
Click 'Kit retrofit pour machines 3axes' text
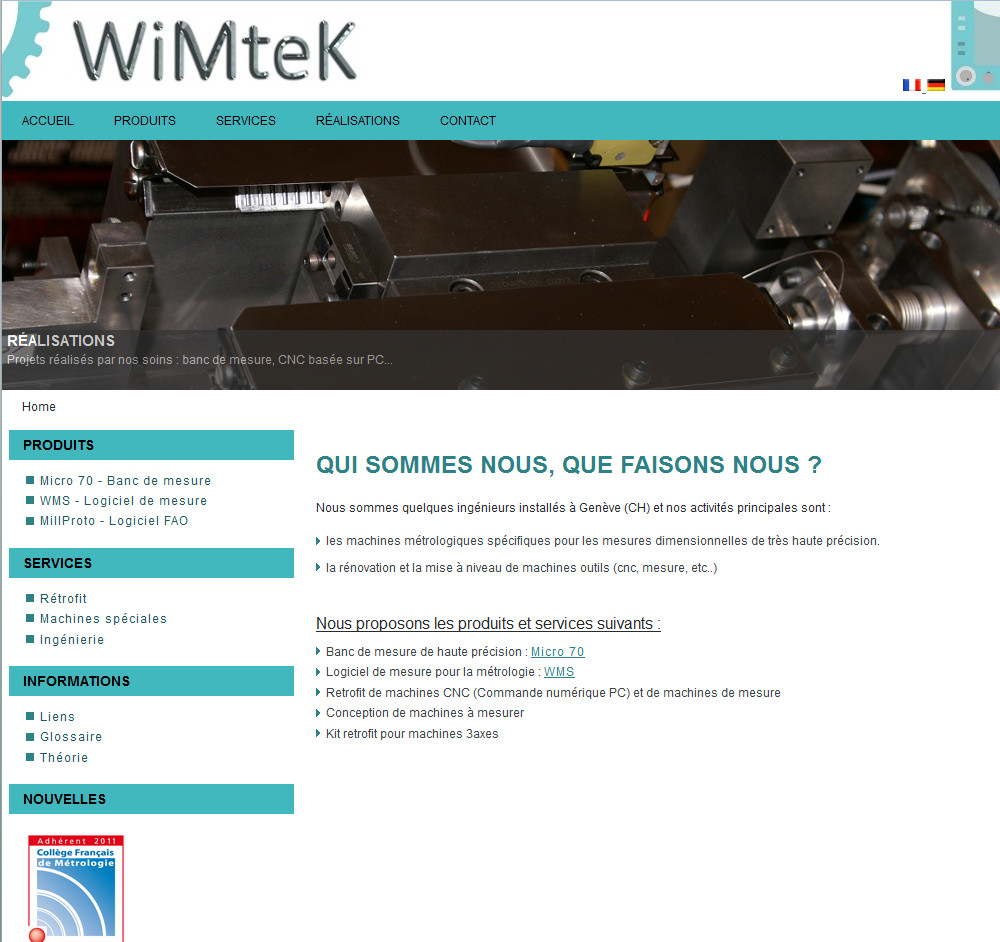point(412,733)
